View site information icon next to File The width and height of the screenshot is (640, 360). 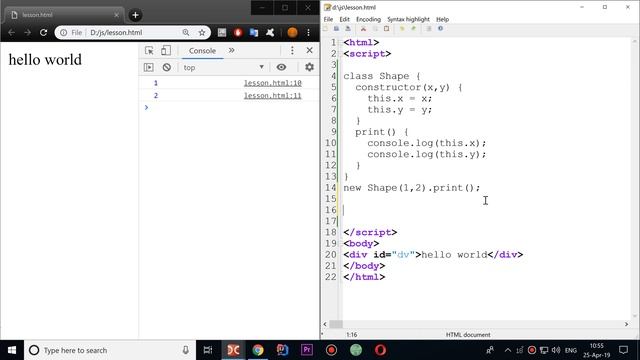coord(64,32)
